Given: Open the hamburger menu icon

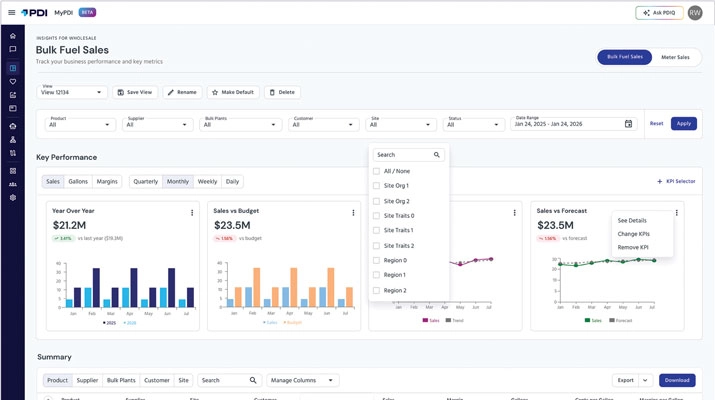Looking at the screenshot, I should pos(11,12).
